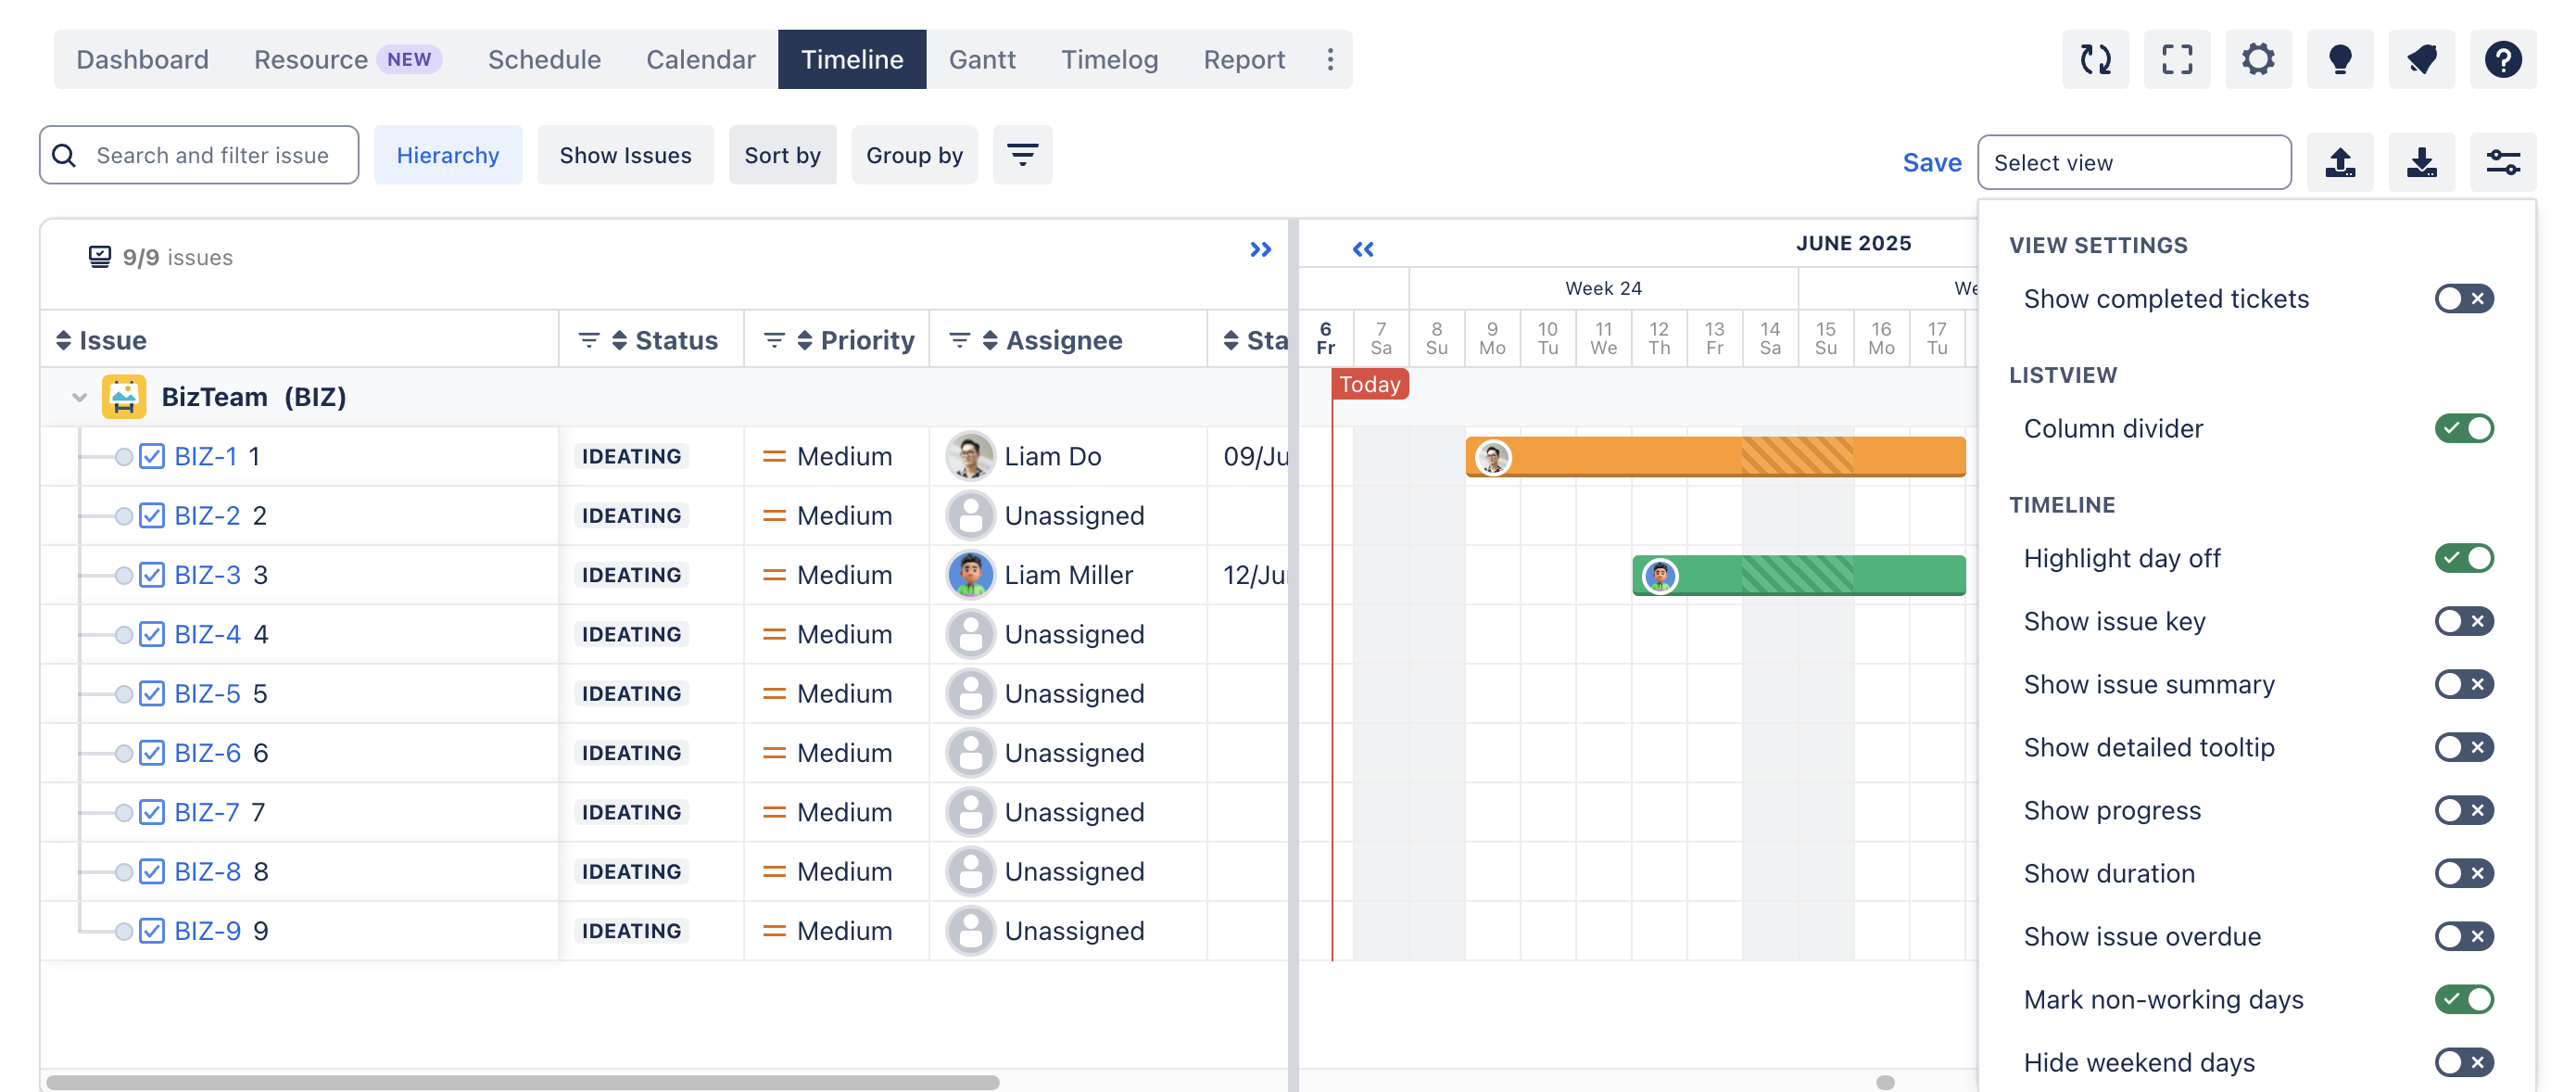
Task: Click the Save link near Select view
Action: (1931, 162)
